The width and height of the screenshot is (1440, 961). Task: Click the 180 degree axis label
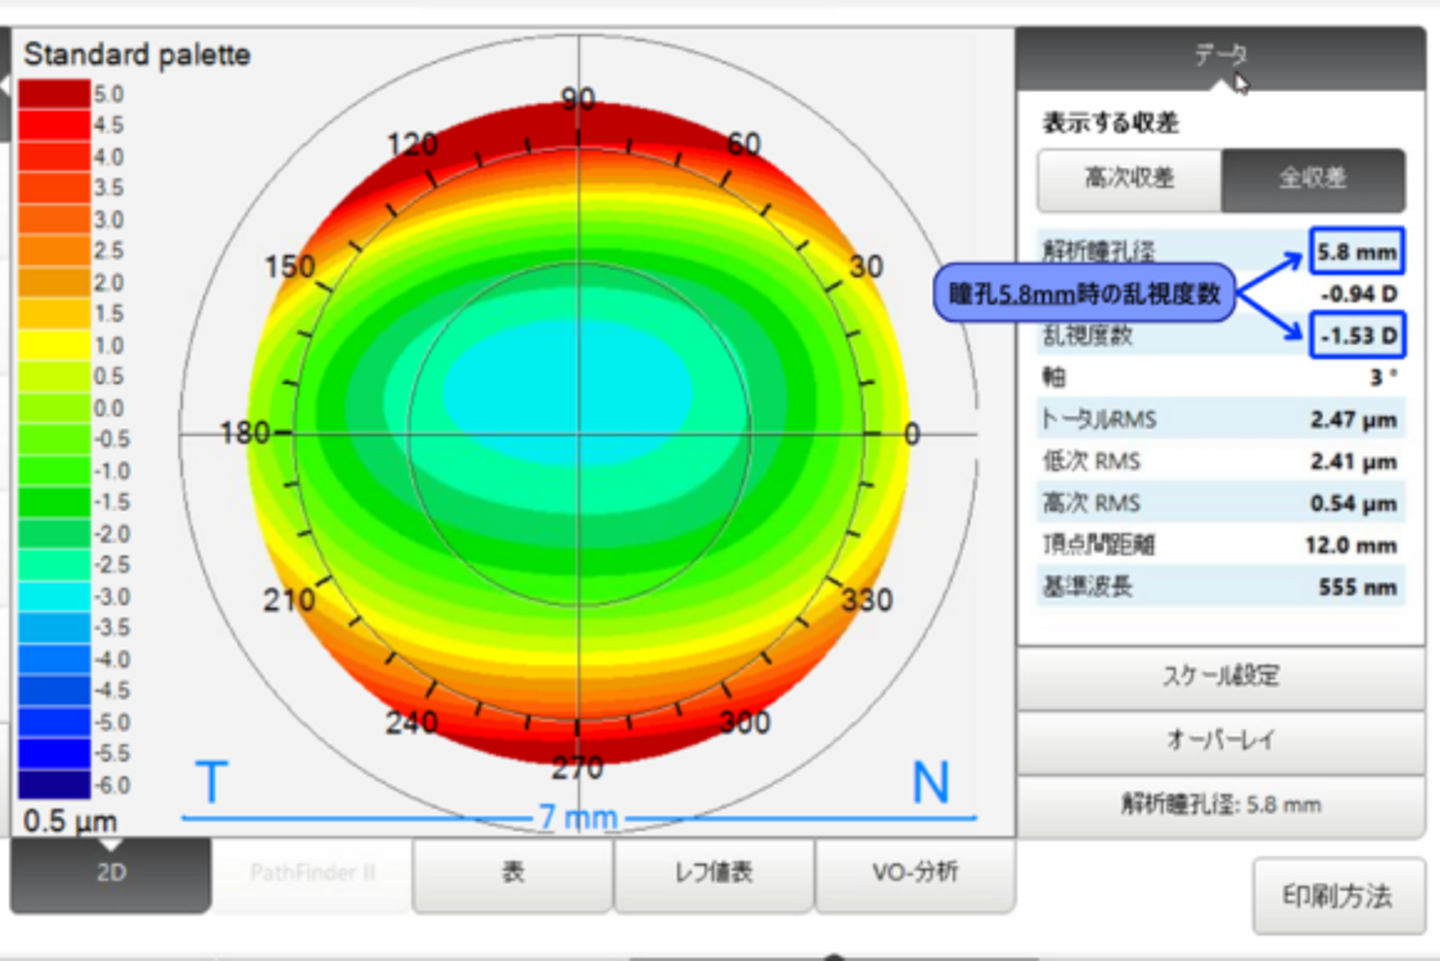click(245, 433)
